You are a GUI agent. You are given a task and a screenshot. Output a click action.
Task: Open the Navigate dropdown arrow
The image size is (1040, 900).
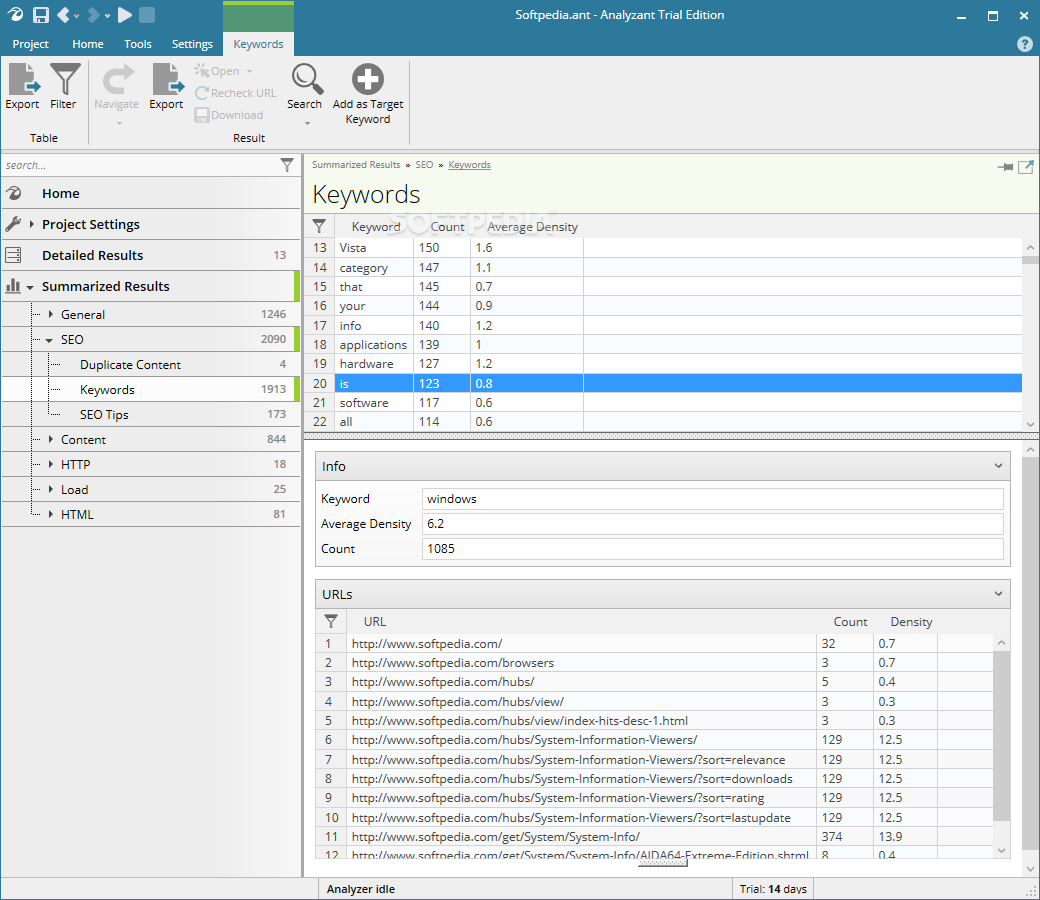119,123
